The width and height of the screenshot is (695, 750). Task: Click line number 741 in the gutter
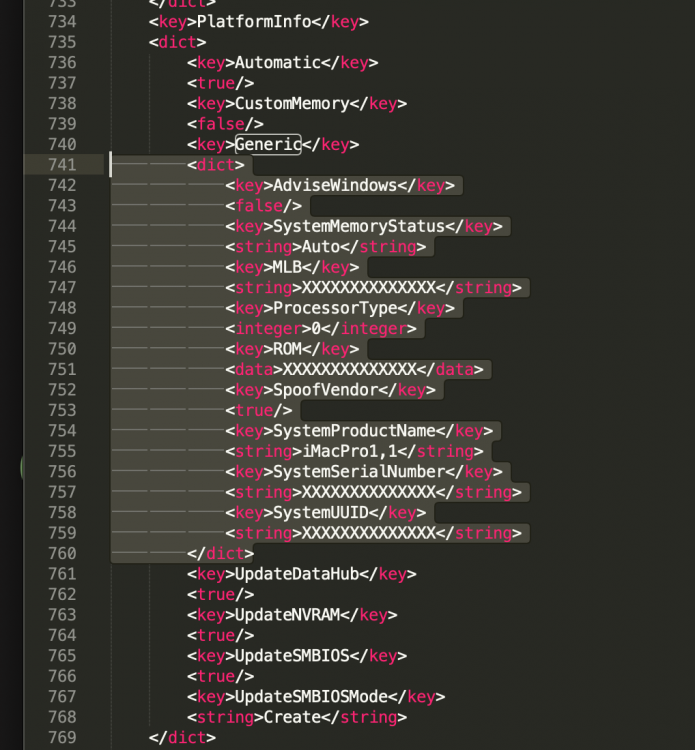tap(62, 165)
